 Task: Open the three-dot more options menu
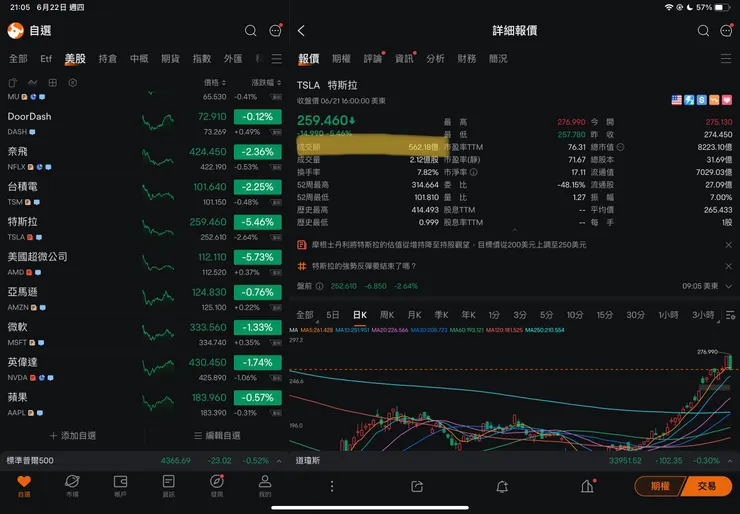[x=332, y=486]
